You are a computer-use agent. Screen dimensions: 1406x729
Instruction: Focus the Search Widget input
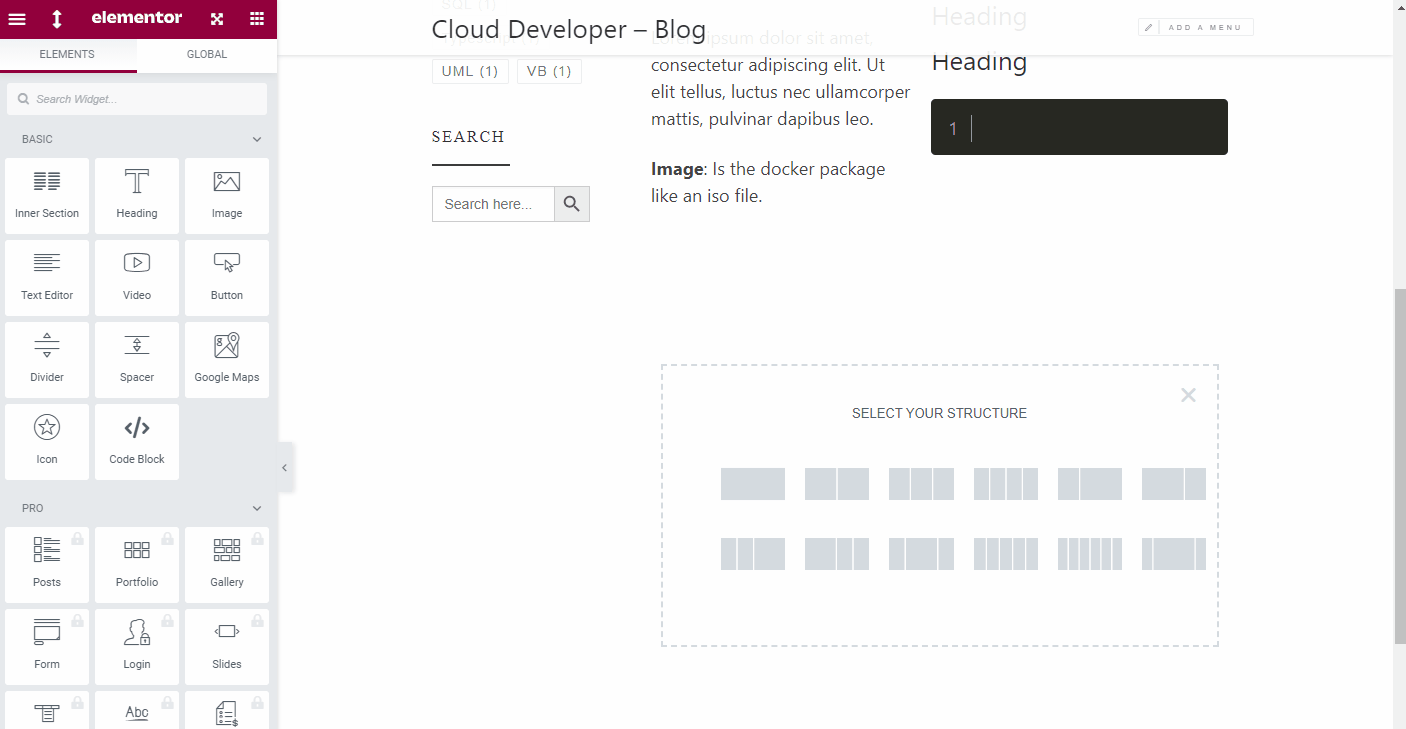tap(137, 99)
